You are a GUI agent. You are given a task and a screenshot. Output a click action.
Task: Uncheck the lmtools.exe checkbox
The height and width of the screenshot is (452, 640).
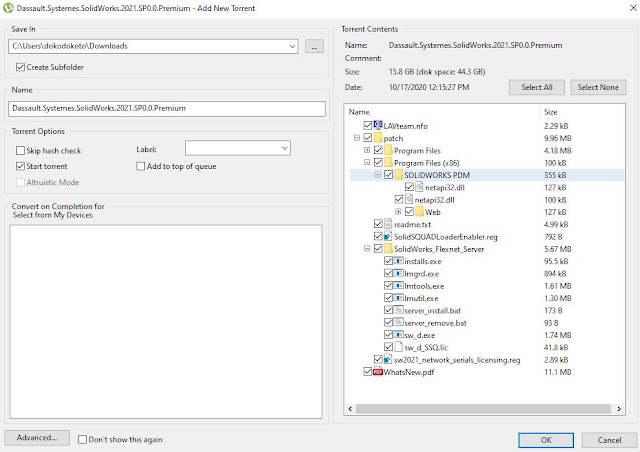click(389, 285)
